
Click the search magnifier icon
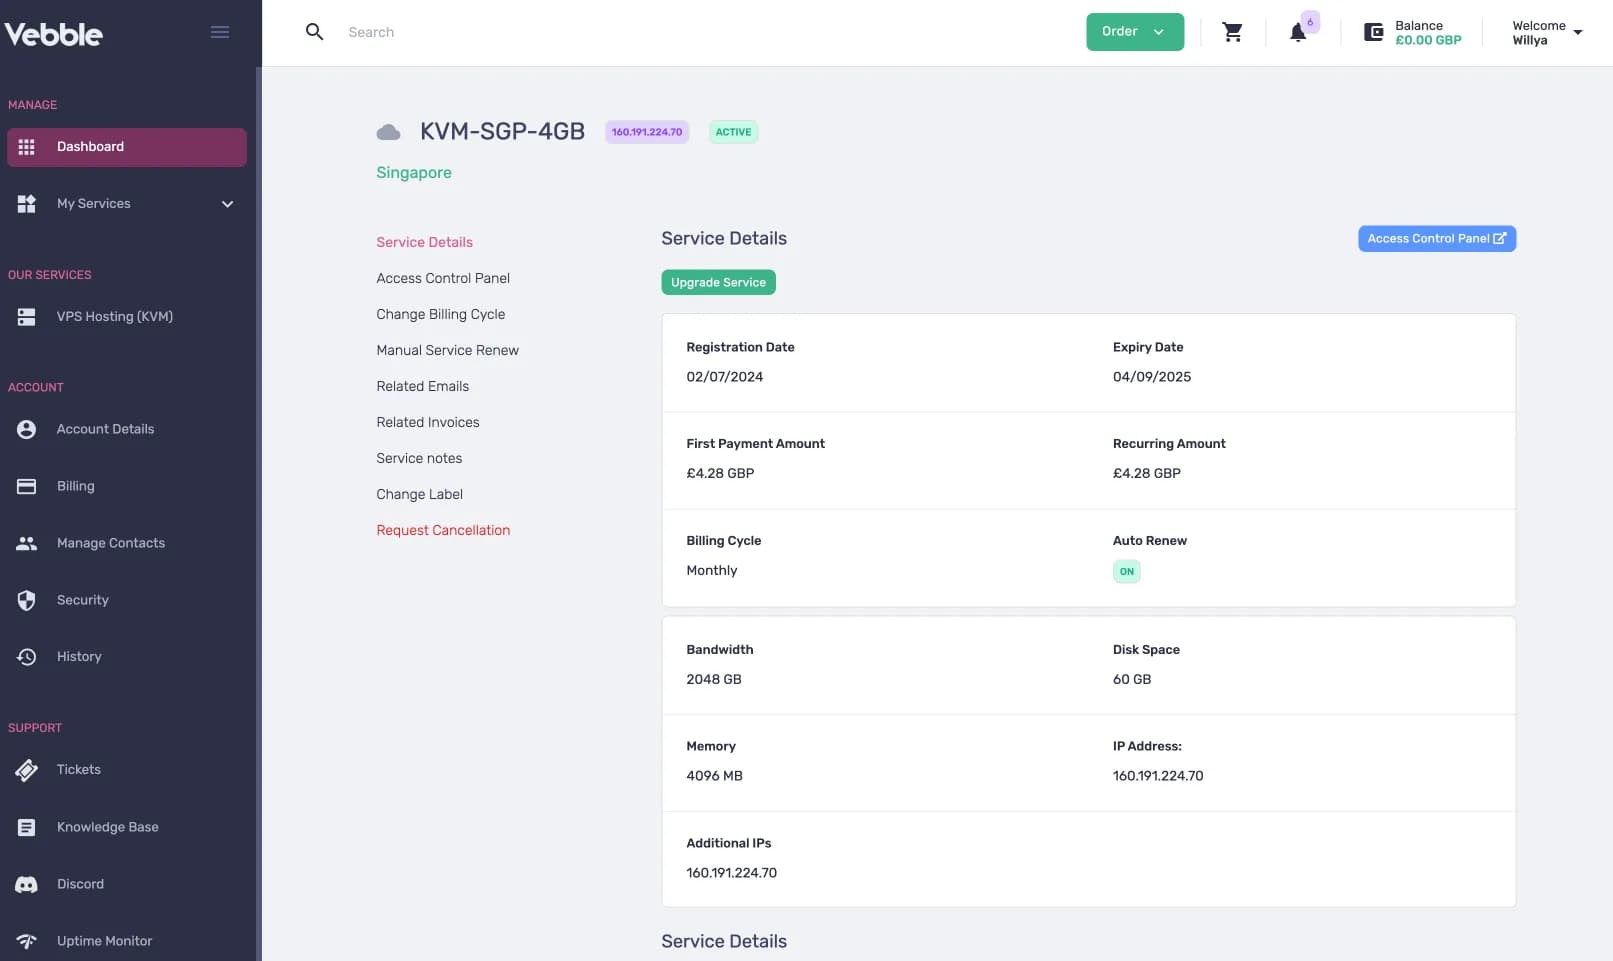point(314,32)
